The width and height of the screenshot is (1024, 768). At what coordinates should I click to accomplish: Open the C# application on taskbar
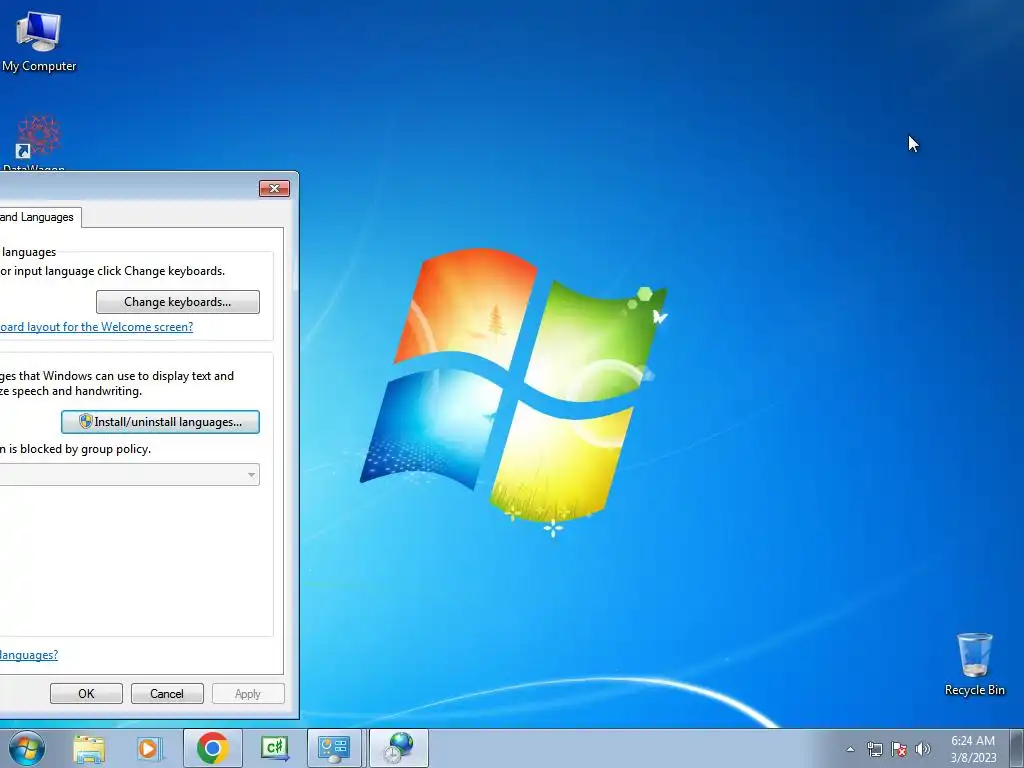point(274,748)
